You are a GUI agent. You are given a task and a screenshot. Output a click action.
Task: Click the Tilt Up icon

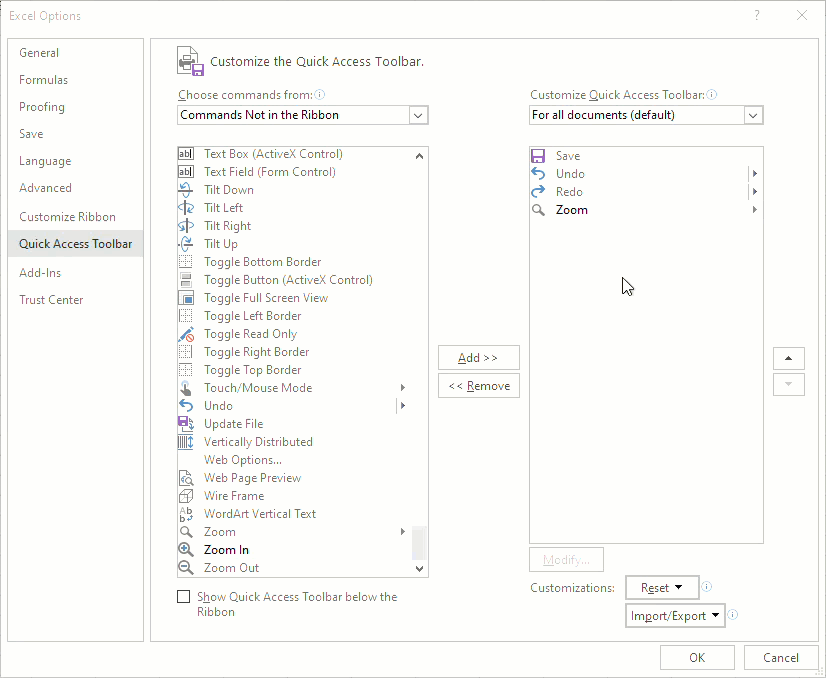click(x=185, y=243)
